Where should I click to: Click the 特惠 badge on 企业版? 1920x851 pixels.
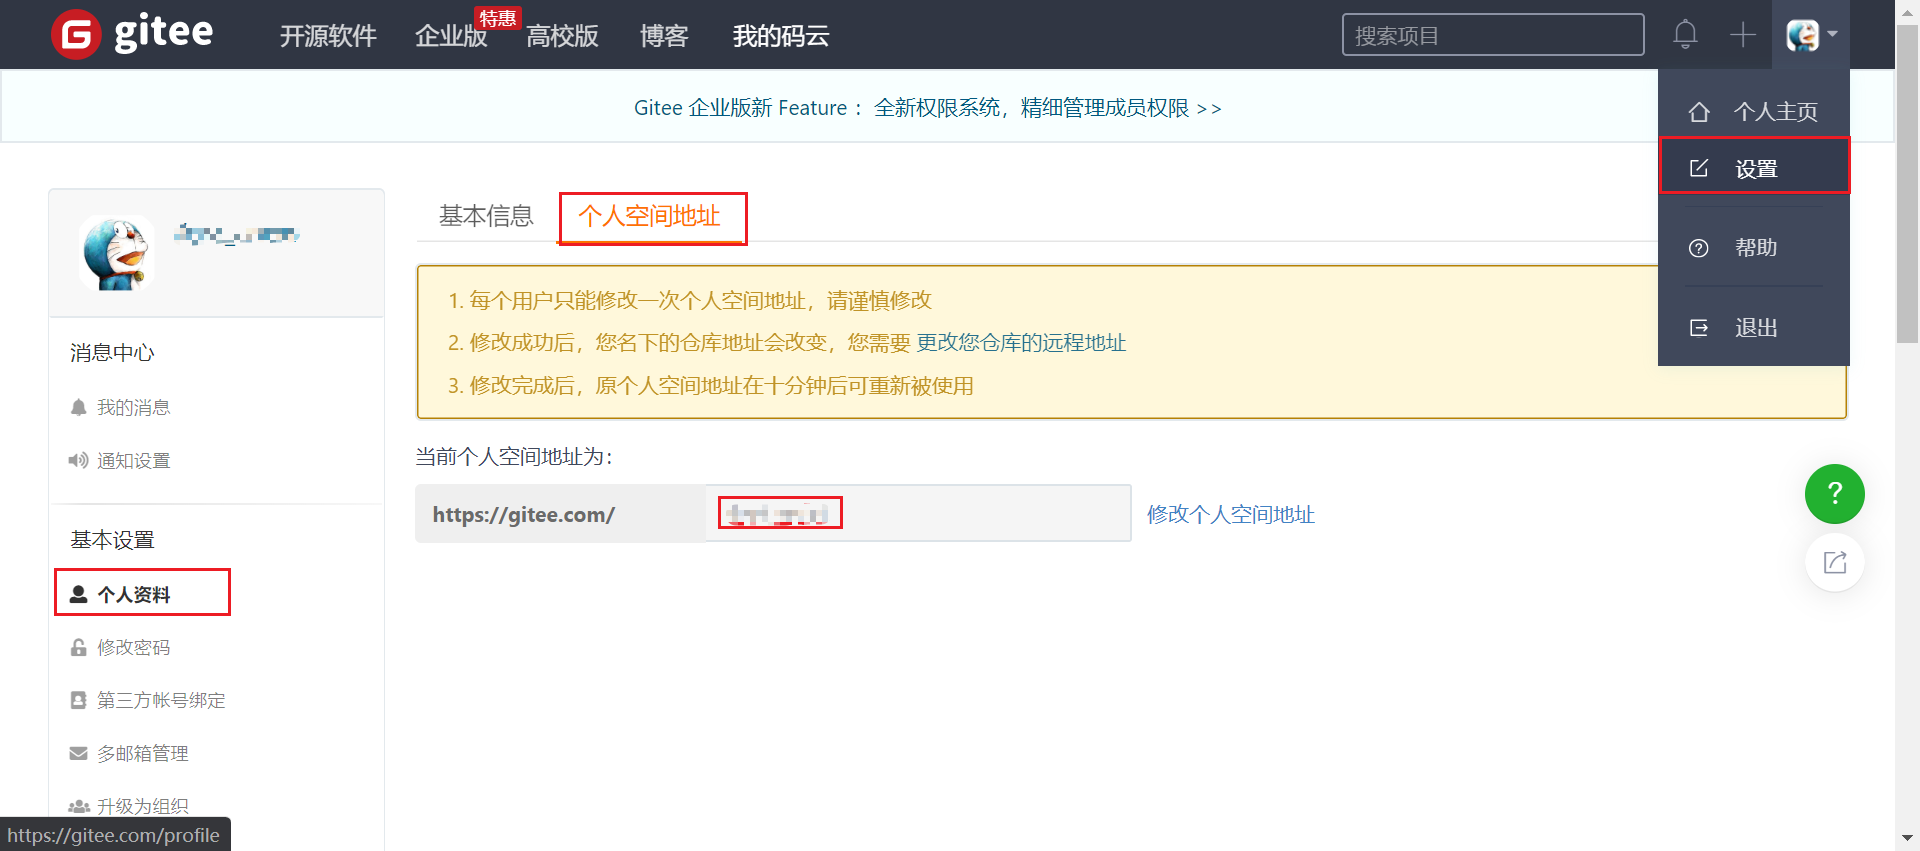click(497, 18)
